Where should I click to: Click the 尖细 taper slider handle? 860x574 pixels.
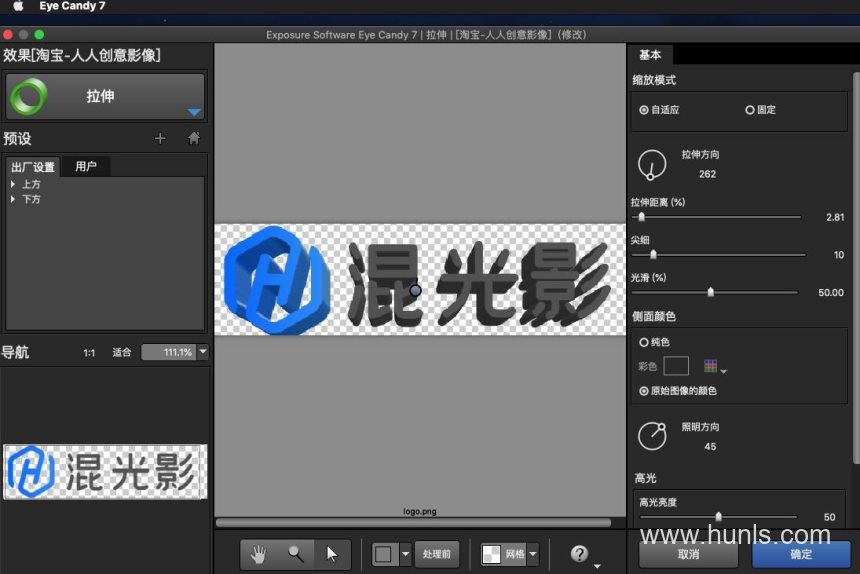pyautogui.click(x=653, y=254)
